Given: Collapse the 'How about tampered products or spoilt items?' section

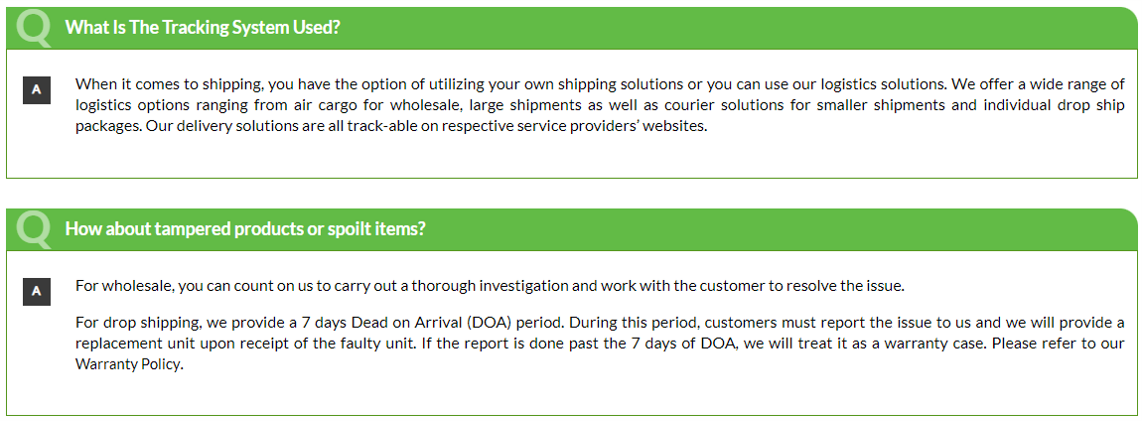Looking at the screenshot, I should pyautogui.click(x=245, y=229).
